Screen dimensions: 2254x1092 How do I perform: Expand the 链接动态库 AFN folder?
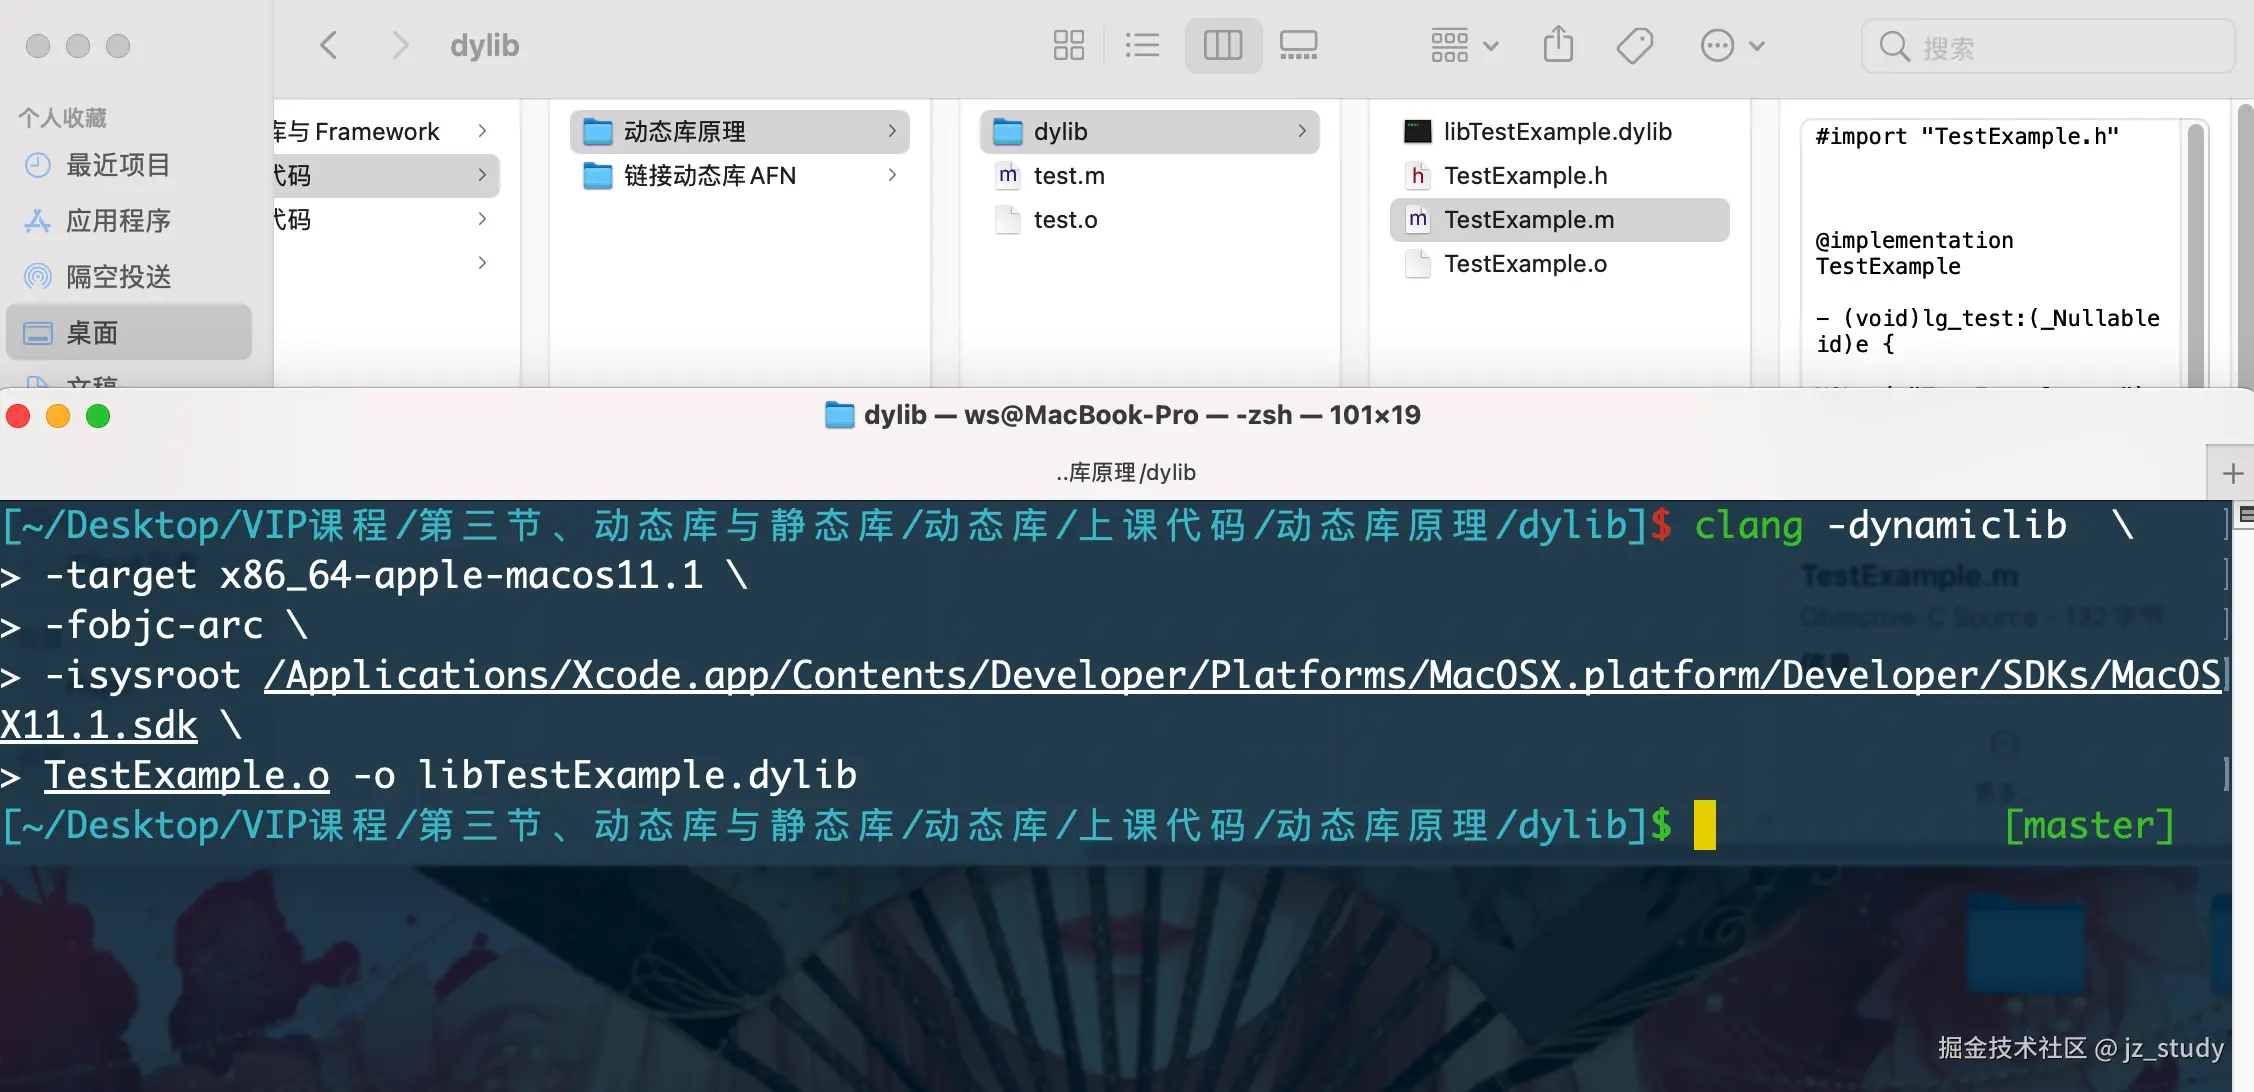[709, 176]
